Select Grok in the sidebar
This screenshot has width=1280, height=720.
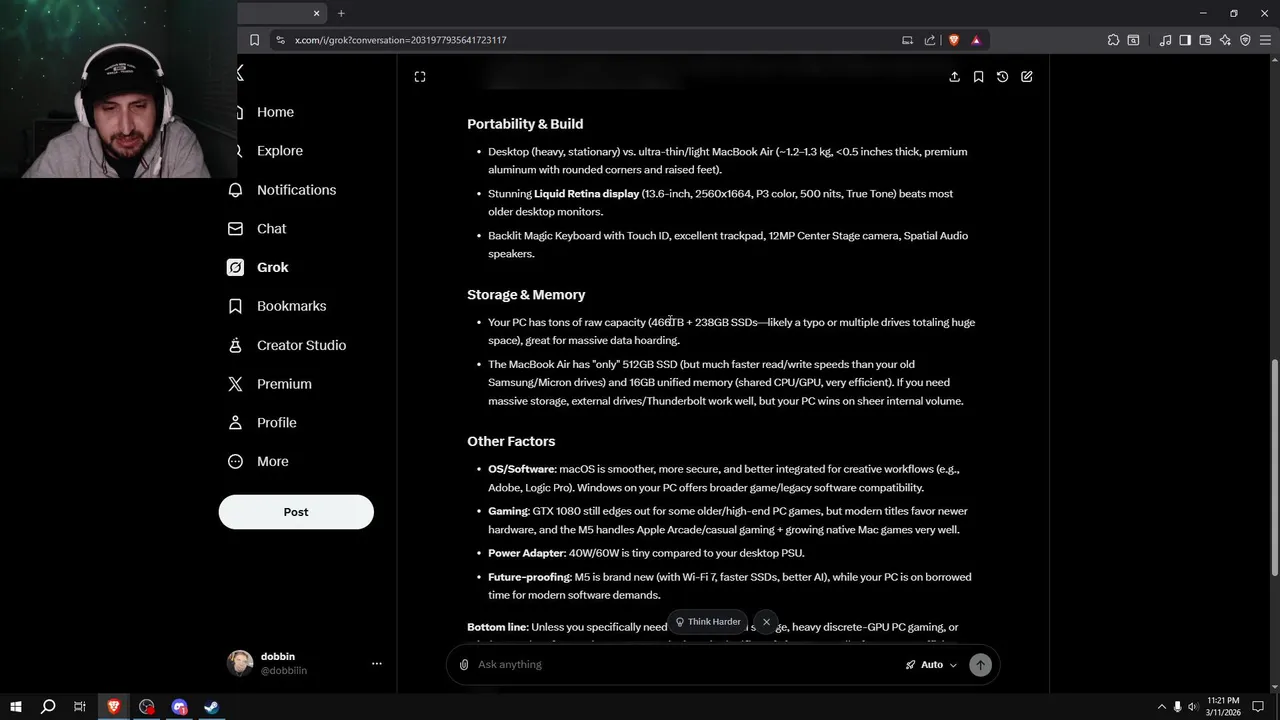point(272,267)
